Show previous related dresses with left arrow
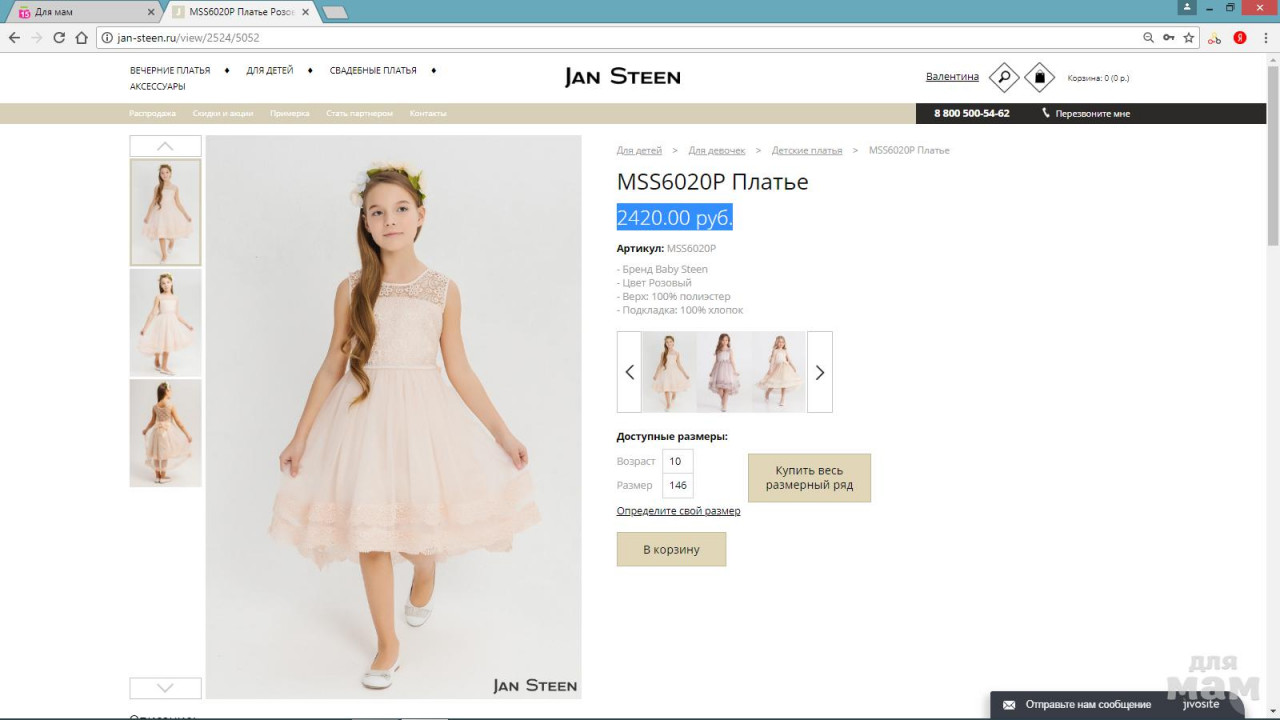 coord(629,372)
